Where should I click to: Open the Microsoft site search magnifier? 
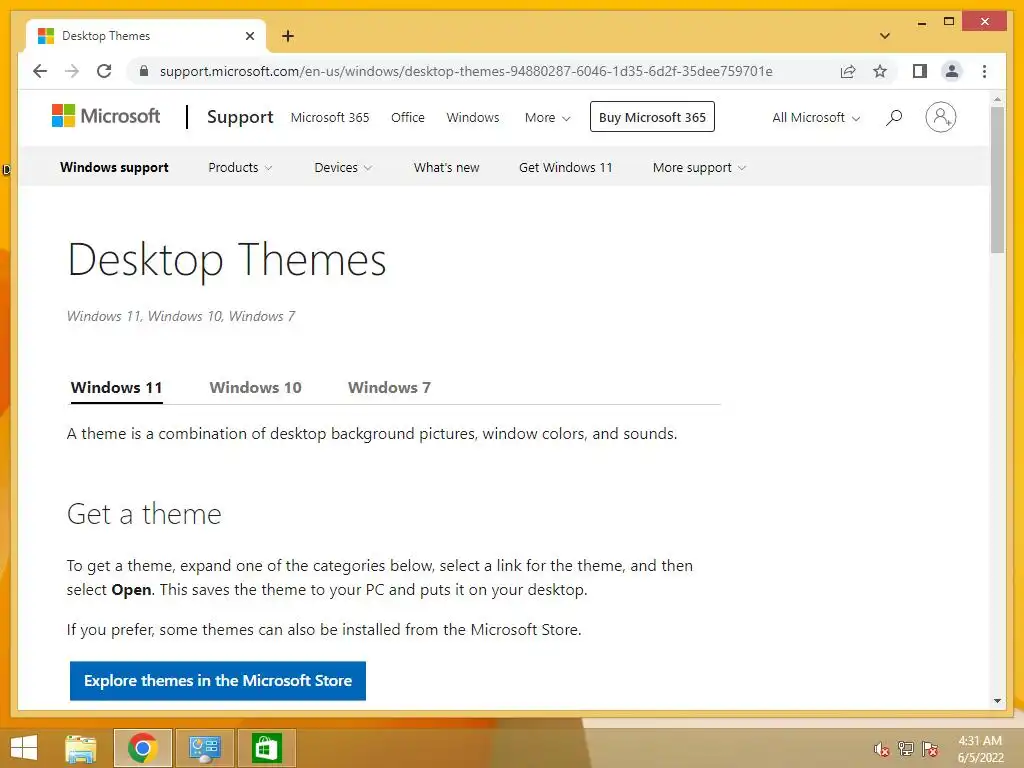(x=893, y=118)
